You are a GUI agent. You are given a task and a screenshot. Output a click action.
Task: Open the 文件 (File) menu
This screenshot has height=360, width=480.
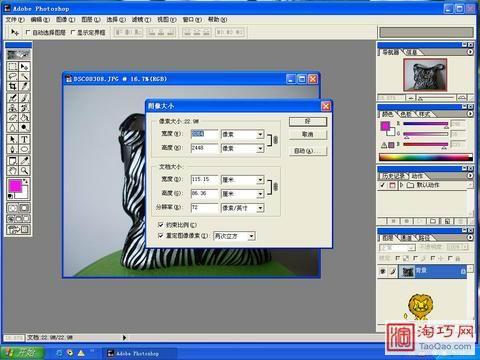[15, 20]
